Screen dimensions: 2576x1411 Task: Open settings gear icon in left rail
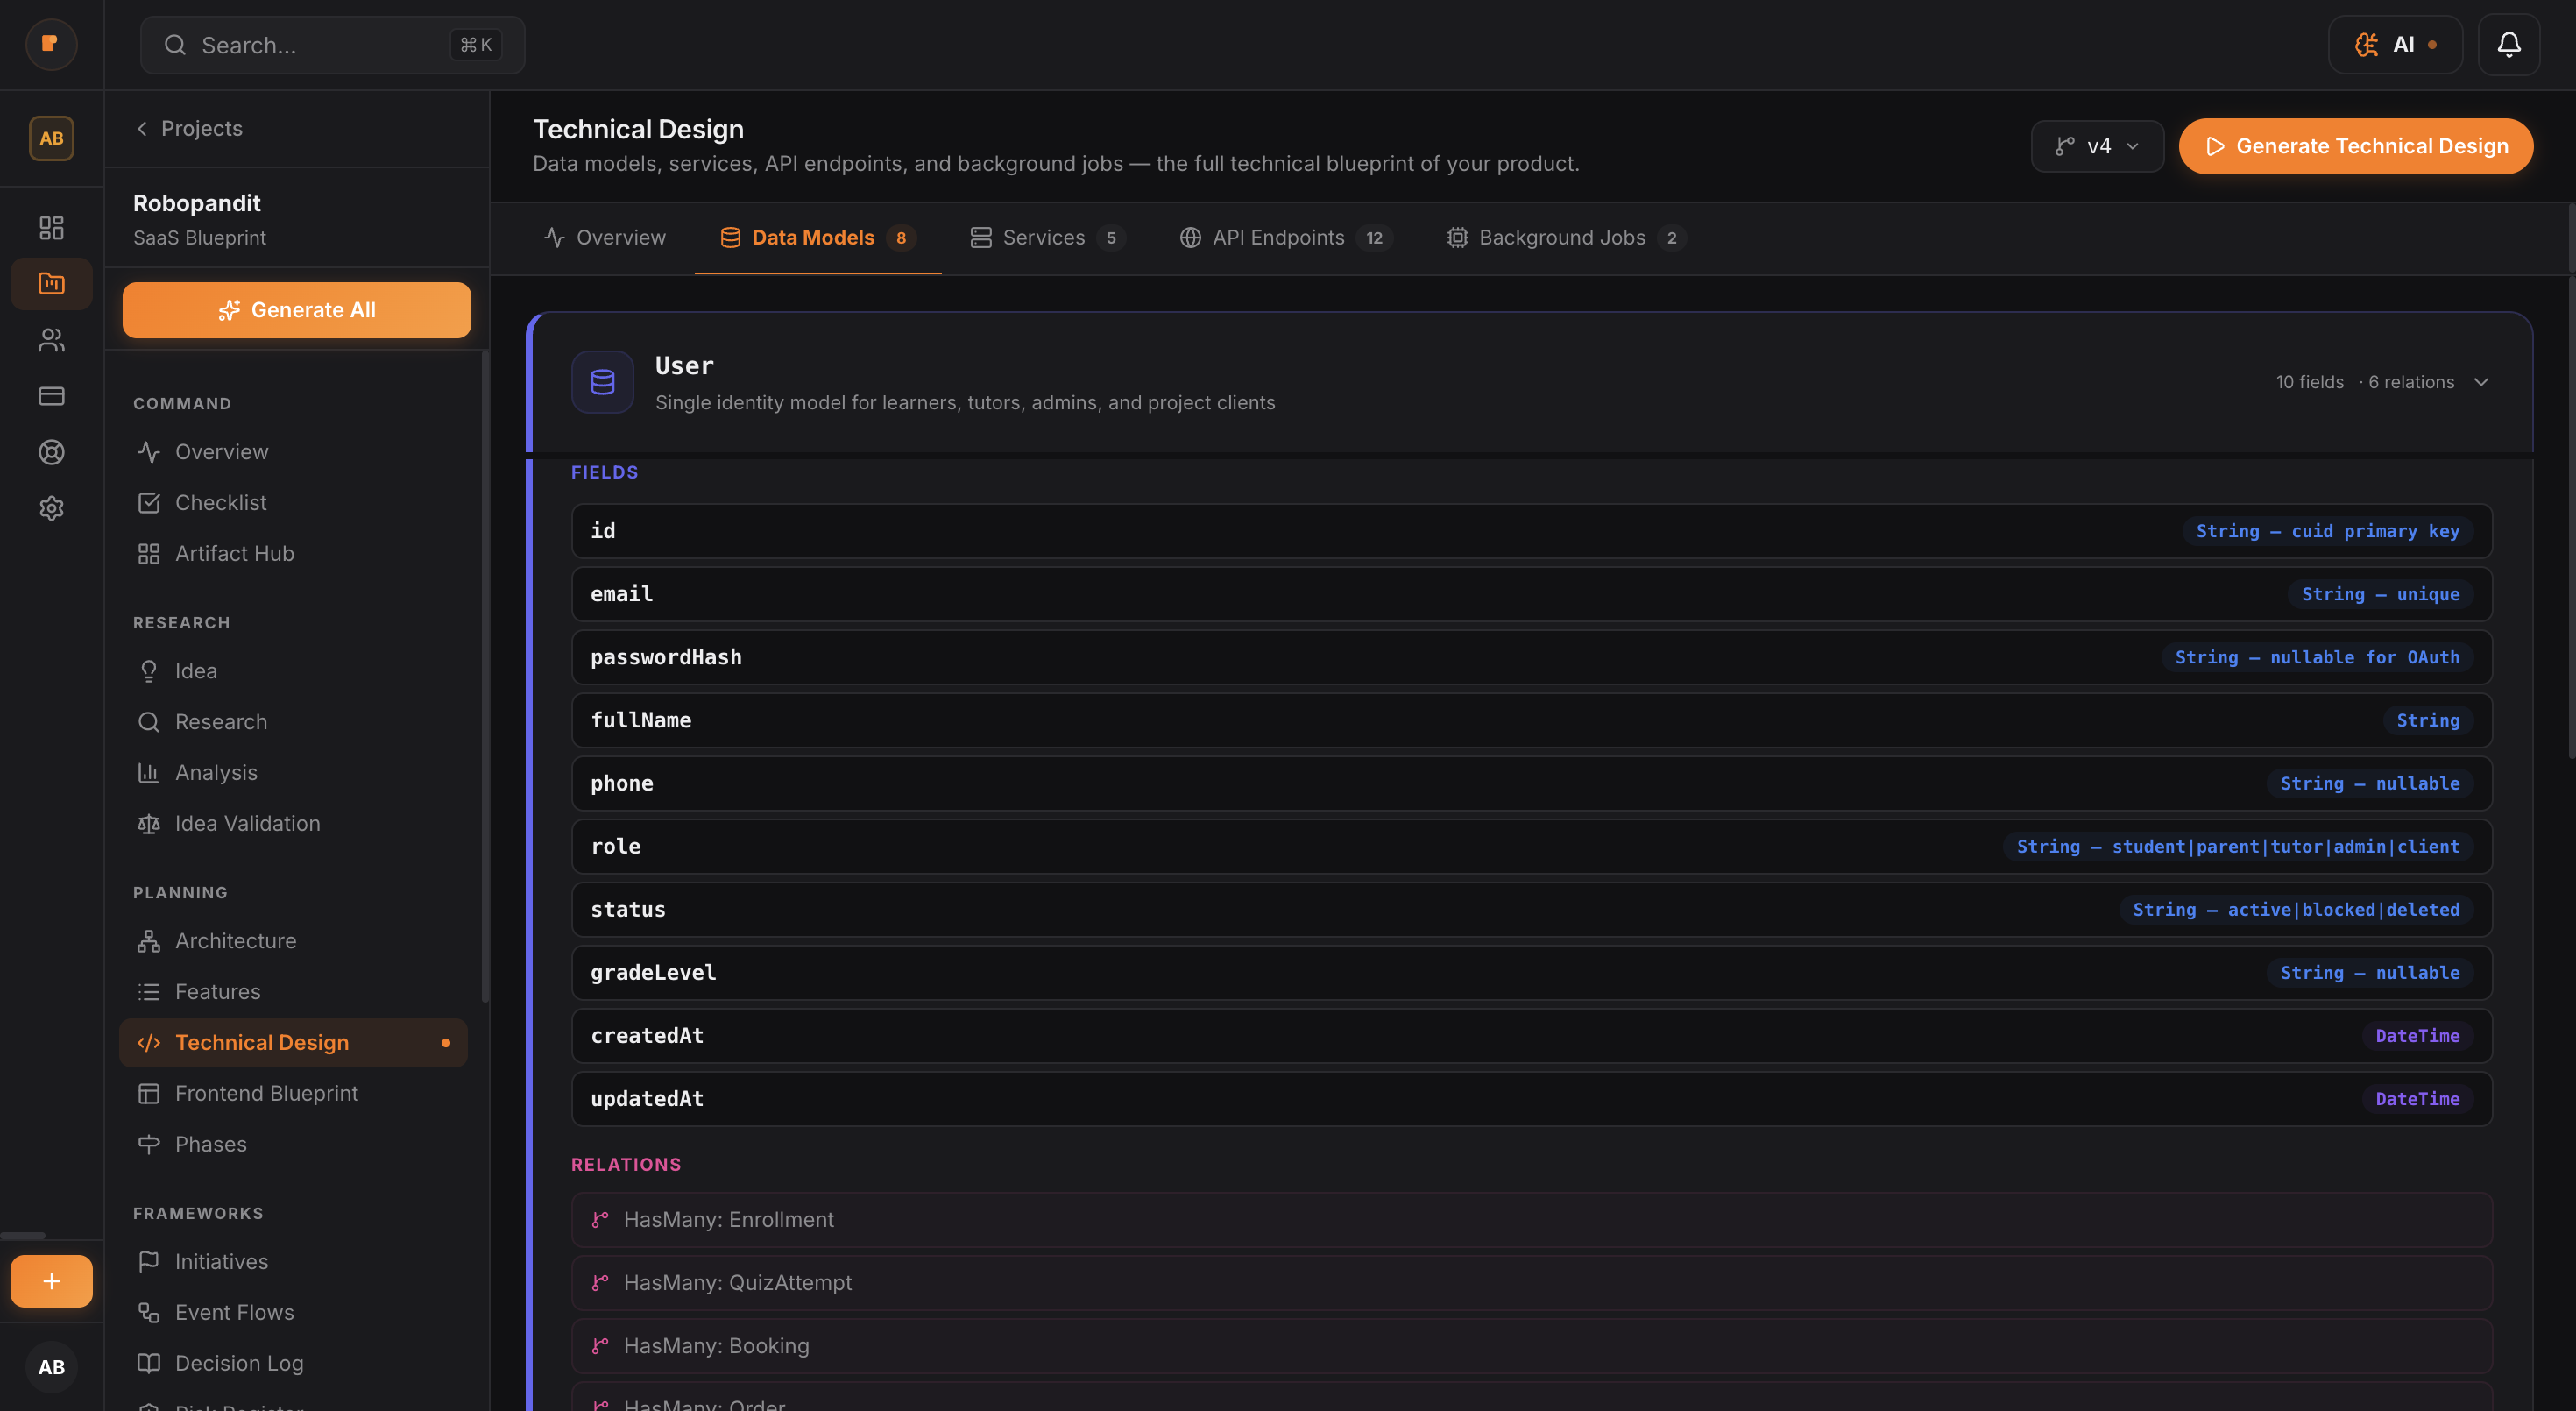[x=51, y=508]
